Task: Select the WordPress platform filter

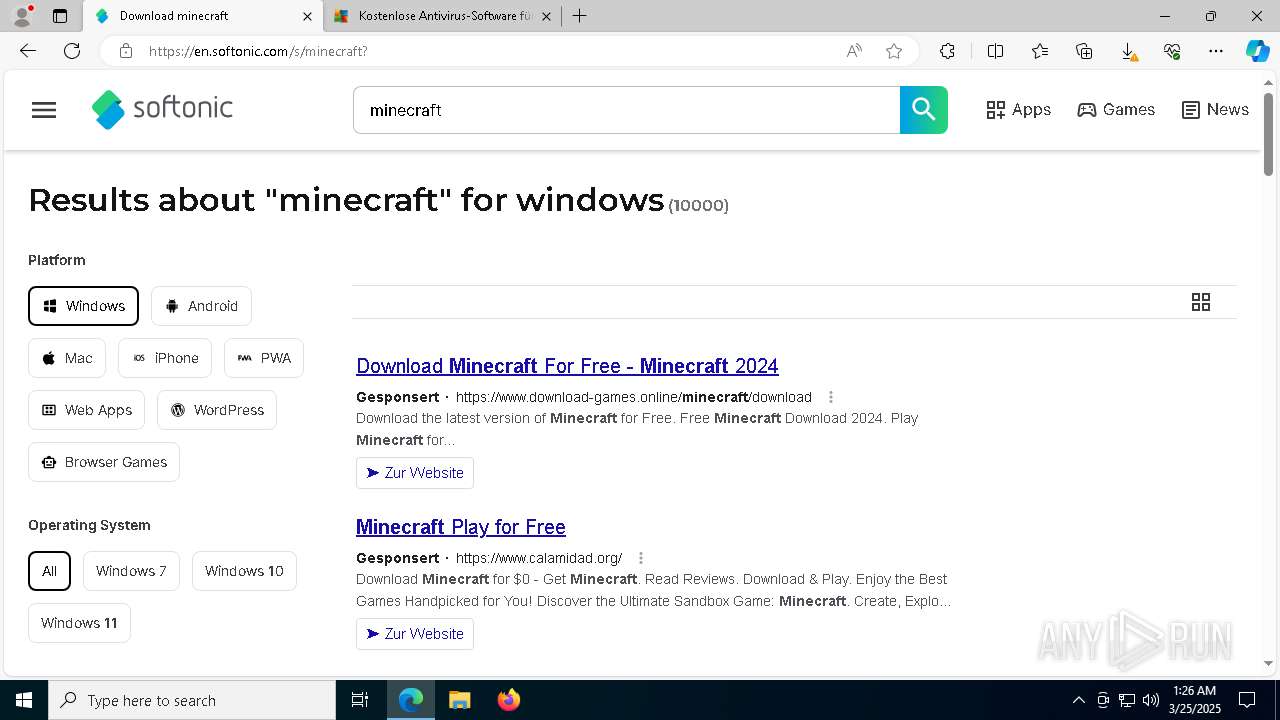Action: click(x=217, y=410)
